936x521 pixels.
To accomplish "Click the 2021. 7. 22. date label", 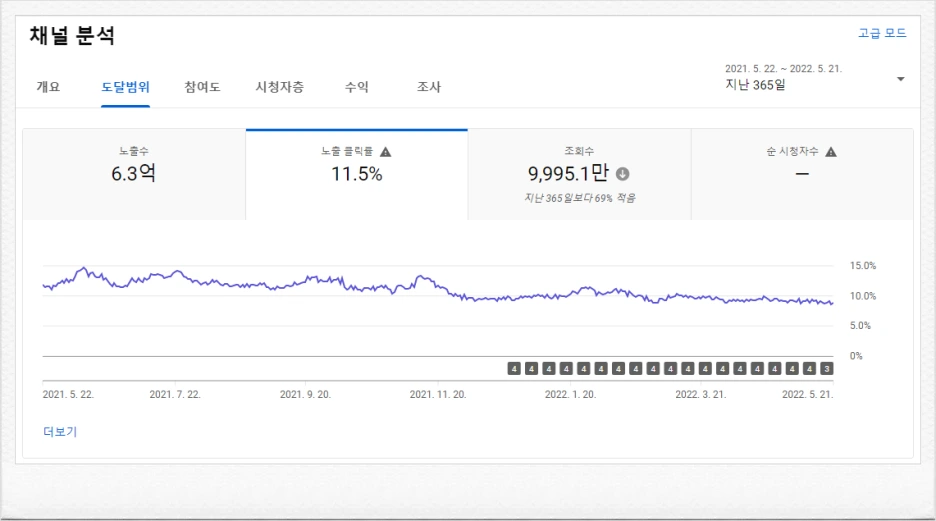I will [175, 394].
